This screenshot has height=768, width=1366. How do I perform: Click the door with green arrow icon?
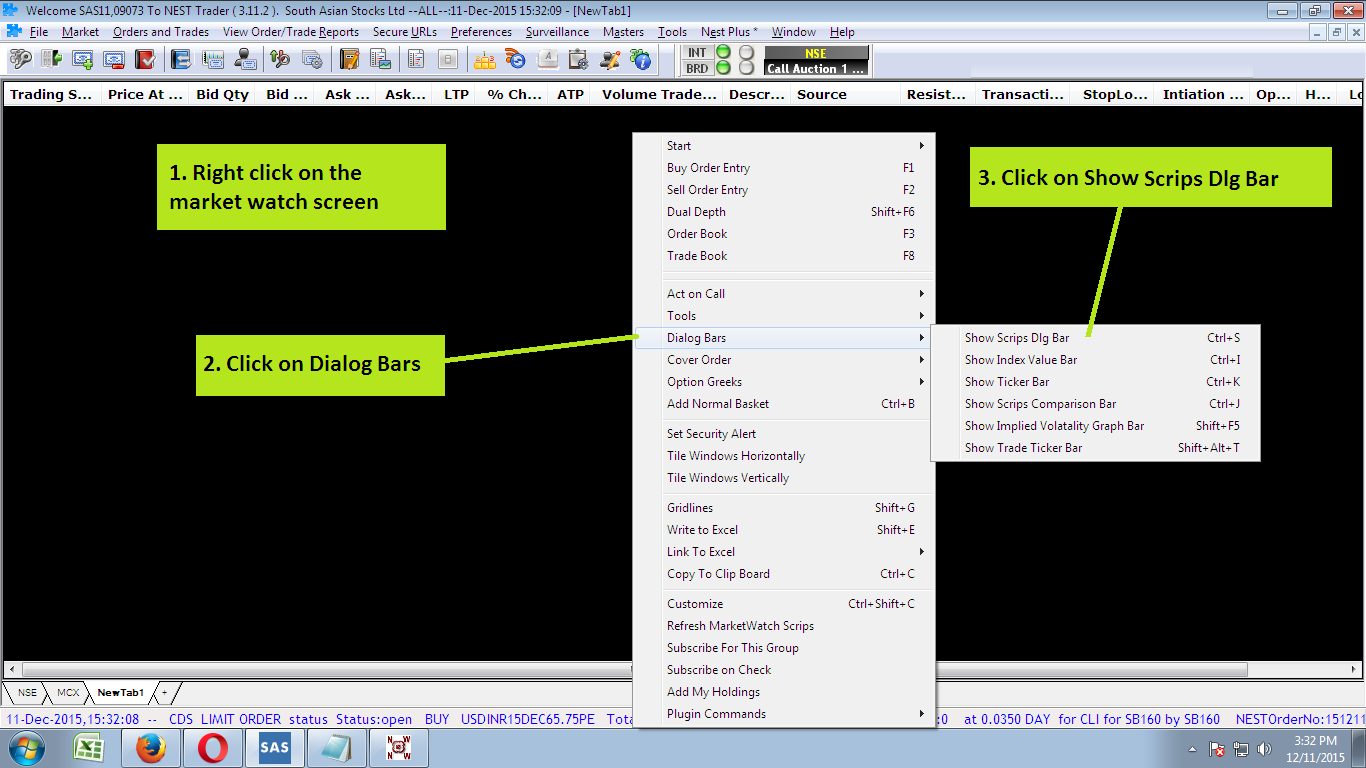coord(51,60)
